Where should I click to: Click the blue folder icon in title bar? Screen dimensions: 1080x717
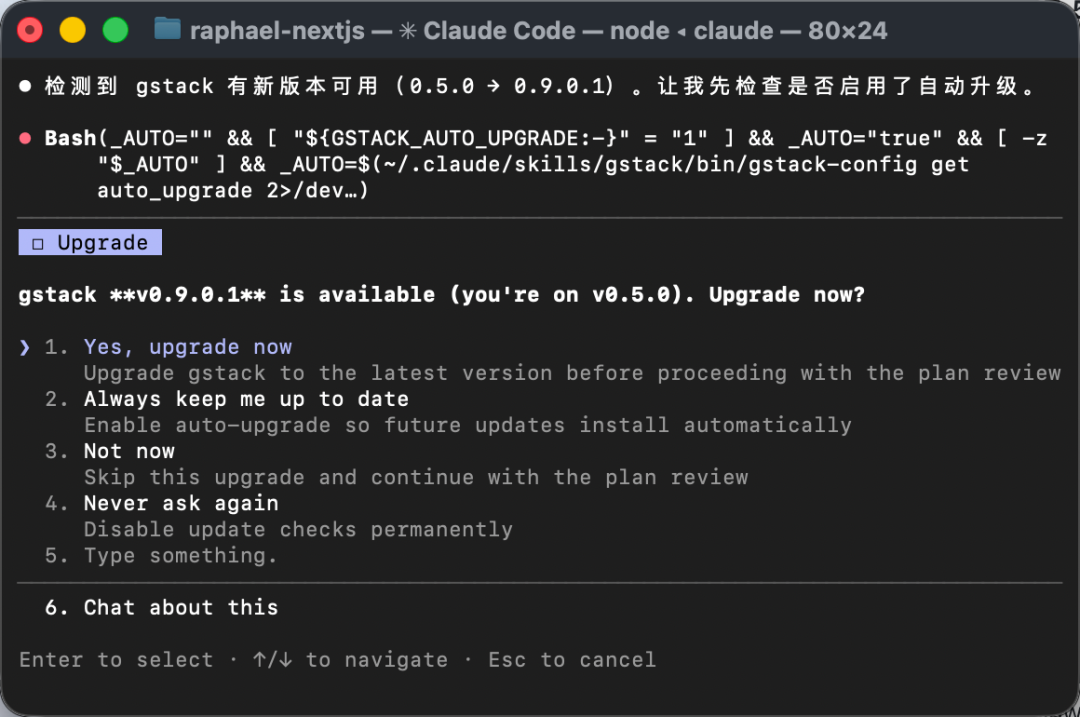[167, 30]
